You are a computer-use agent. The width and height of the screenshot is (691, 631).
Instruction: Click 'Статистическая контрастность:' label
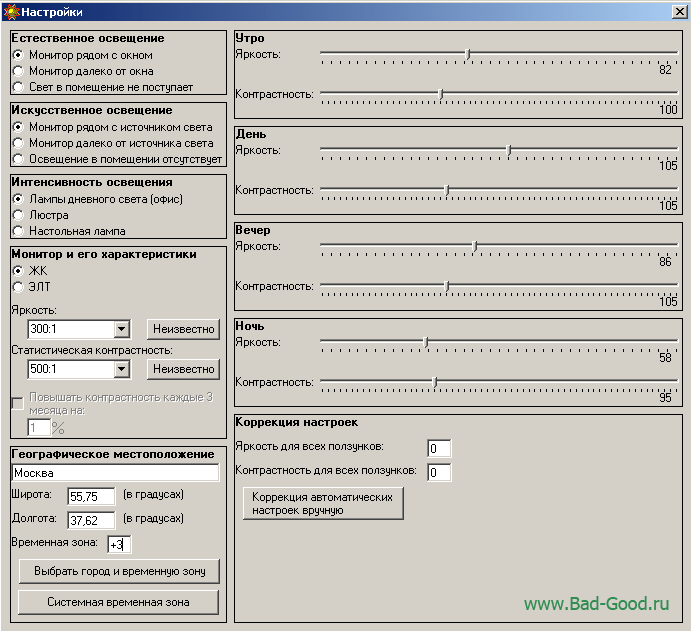[x=92, y=350]
